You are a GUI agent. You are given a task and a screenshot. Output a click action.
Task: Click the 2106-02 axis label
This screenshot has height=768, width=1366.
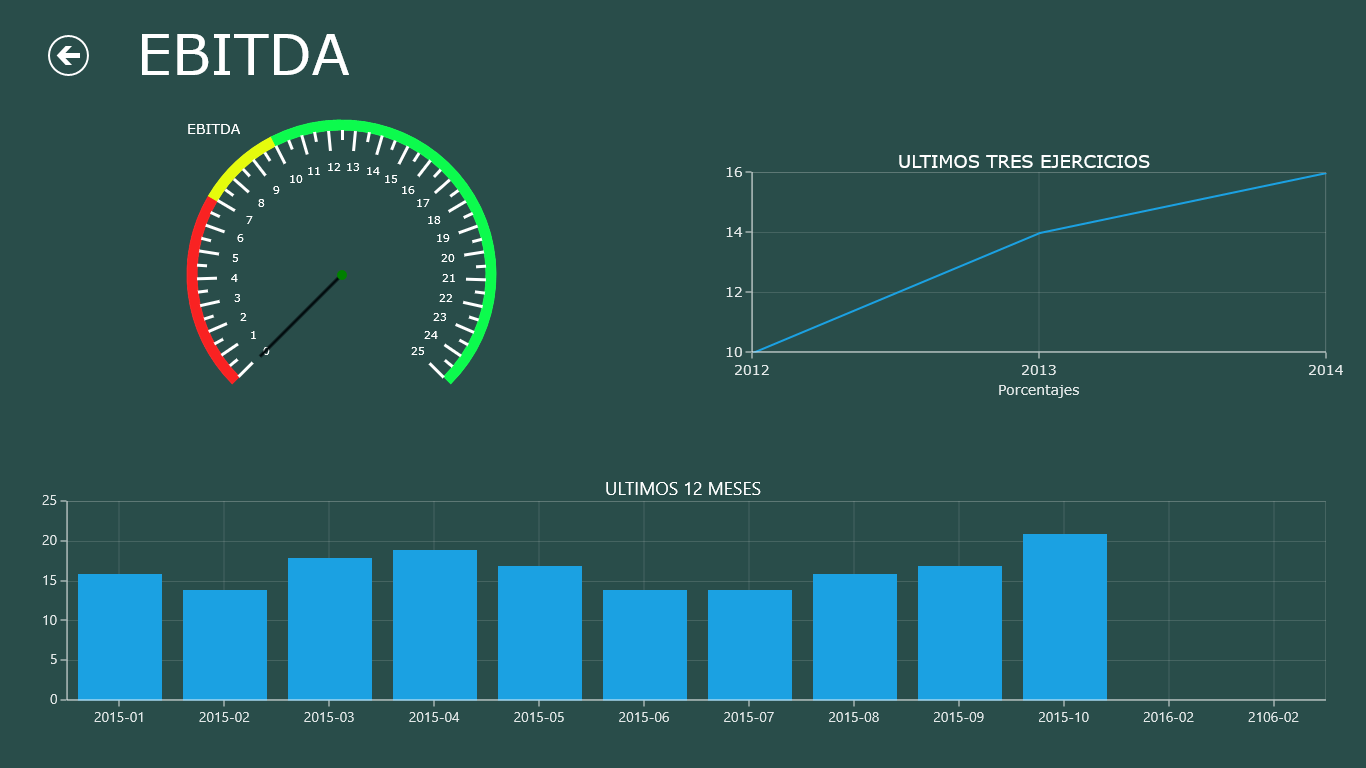pyautogui.click(x=1274, y=717)
